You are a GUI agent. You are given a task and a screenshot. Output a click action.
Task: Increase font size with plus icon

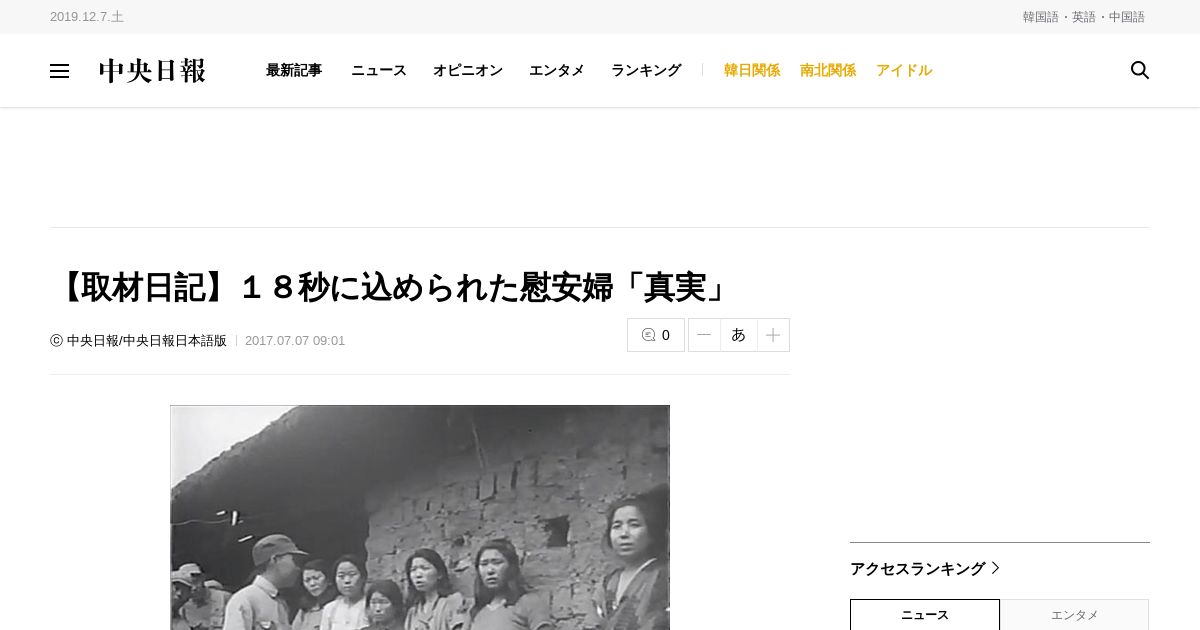point(773,335)
